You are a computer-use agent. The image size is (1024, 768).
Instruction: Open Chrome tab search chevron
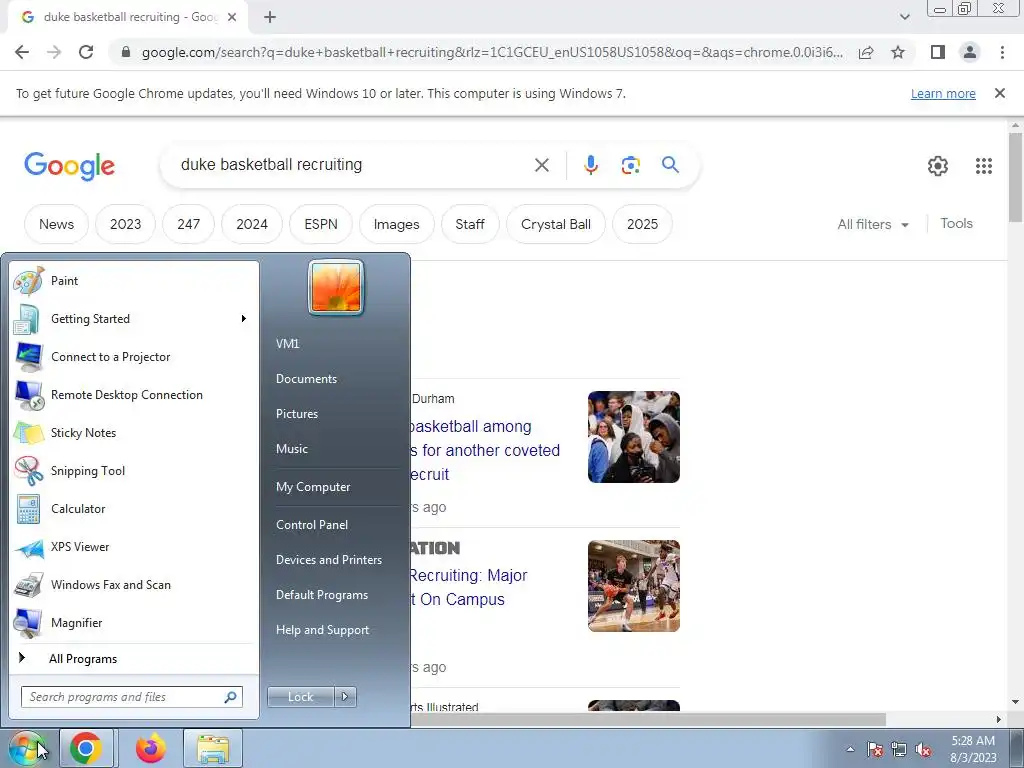(904, 17)
